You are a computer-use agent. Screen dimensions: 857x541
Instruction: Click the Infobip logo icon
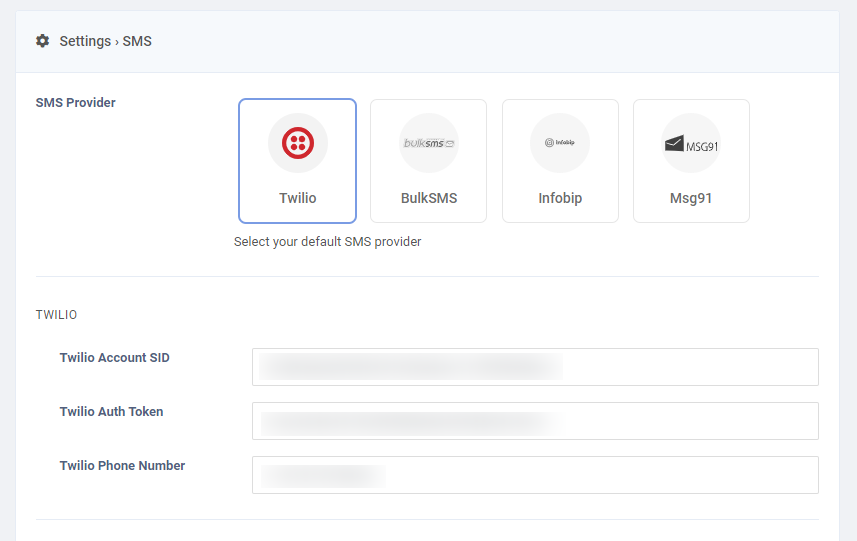[x=560, y=143]
